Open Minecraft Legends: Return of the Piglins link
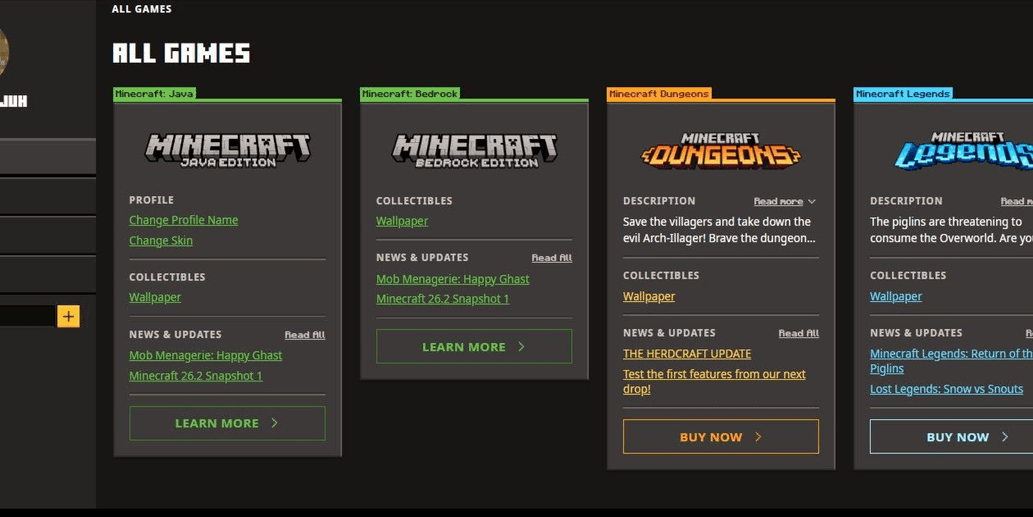Screen dimensions: 1033x517 tap(951, 361)
